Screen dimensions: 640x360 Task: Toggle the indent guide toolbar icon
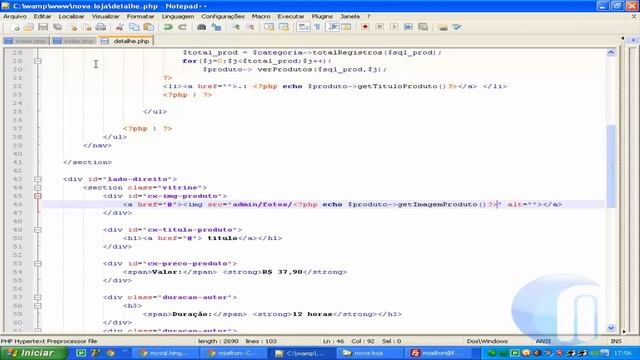tap(333, 27)
